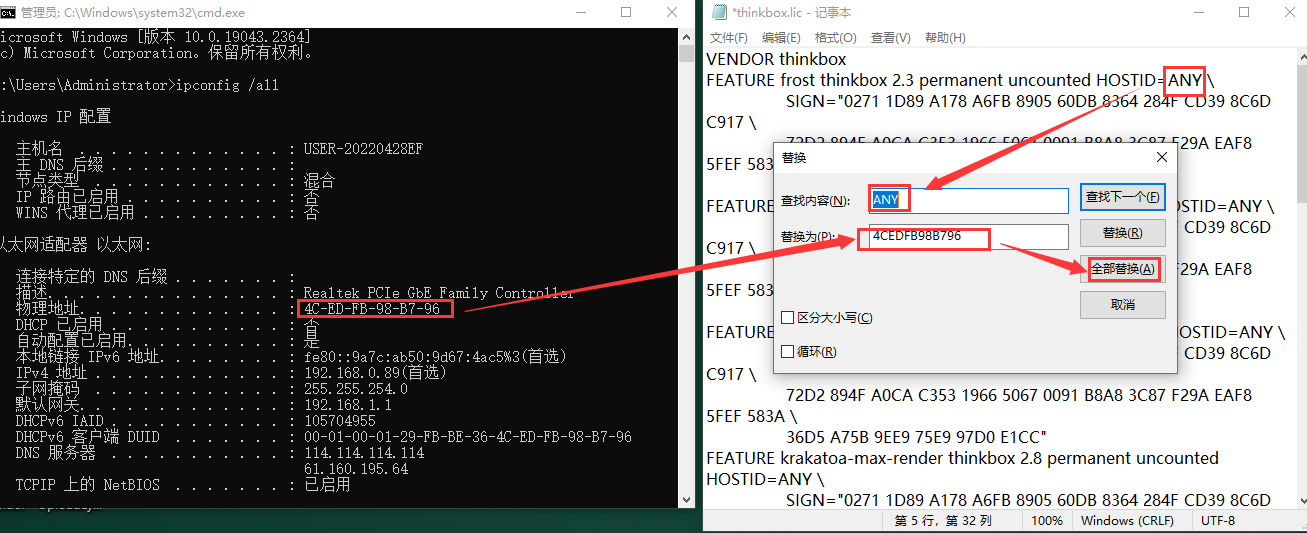The width and height of the screenshot is (1307, 533).
Task: Click DNS server 114.114.114.114 value
Action: point(364,453)
